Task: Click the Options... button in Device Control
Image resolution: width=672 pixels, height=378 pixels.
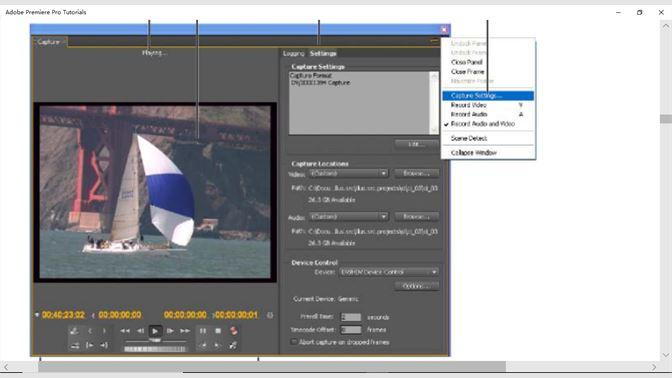Action: point(416,286)
